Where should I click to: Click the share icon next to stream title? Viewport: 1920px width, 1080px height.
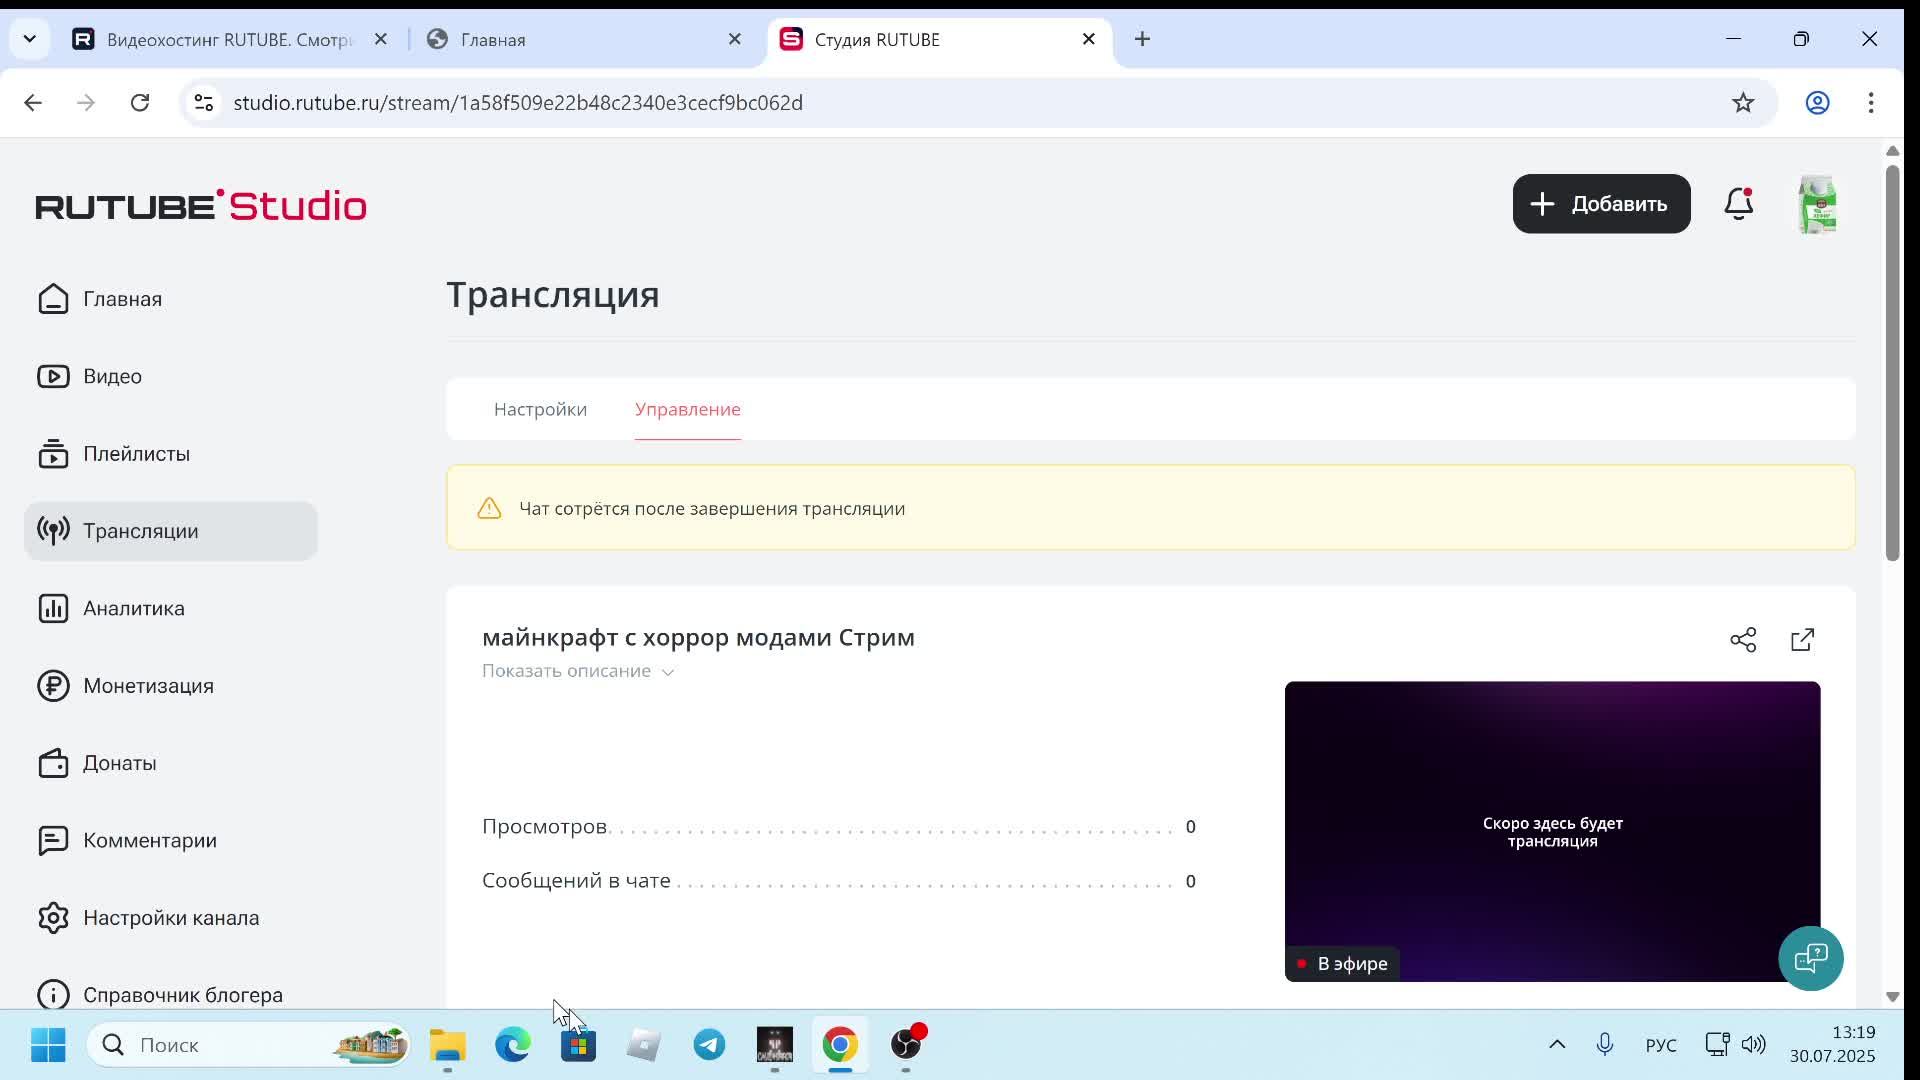point(1743,640)
